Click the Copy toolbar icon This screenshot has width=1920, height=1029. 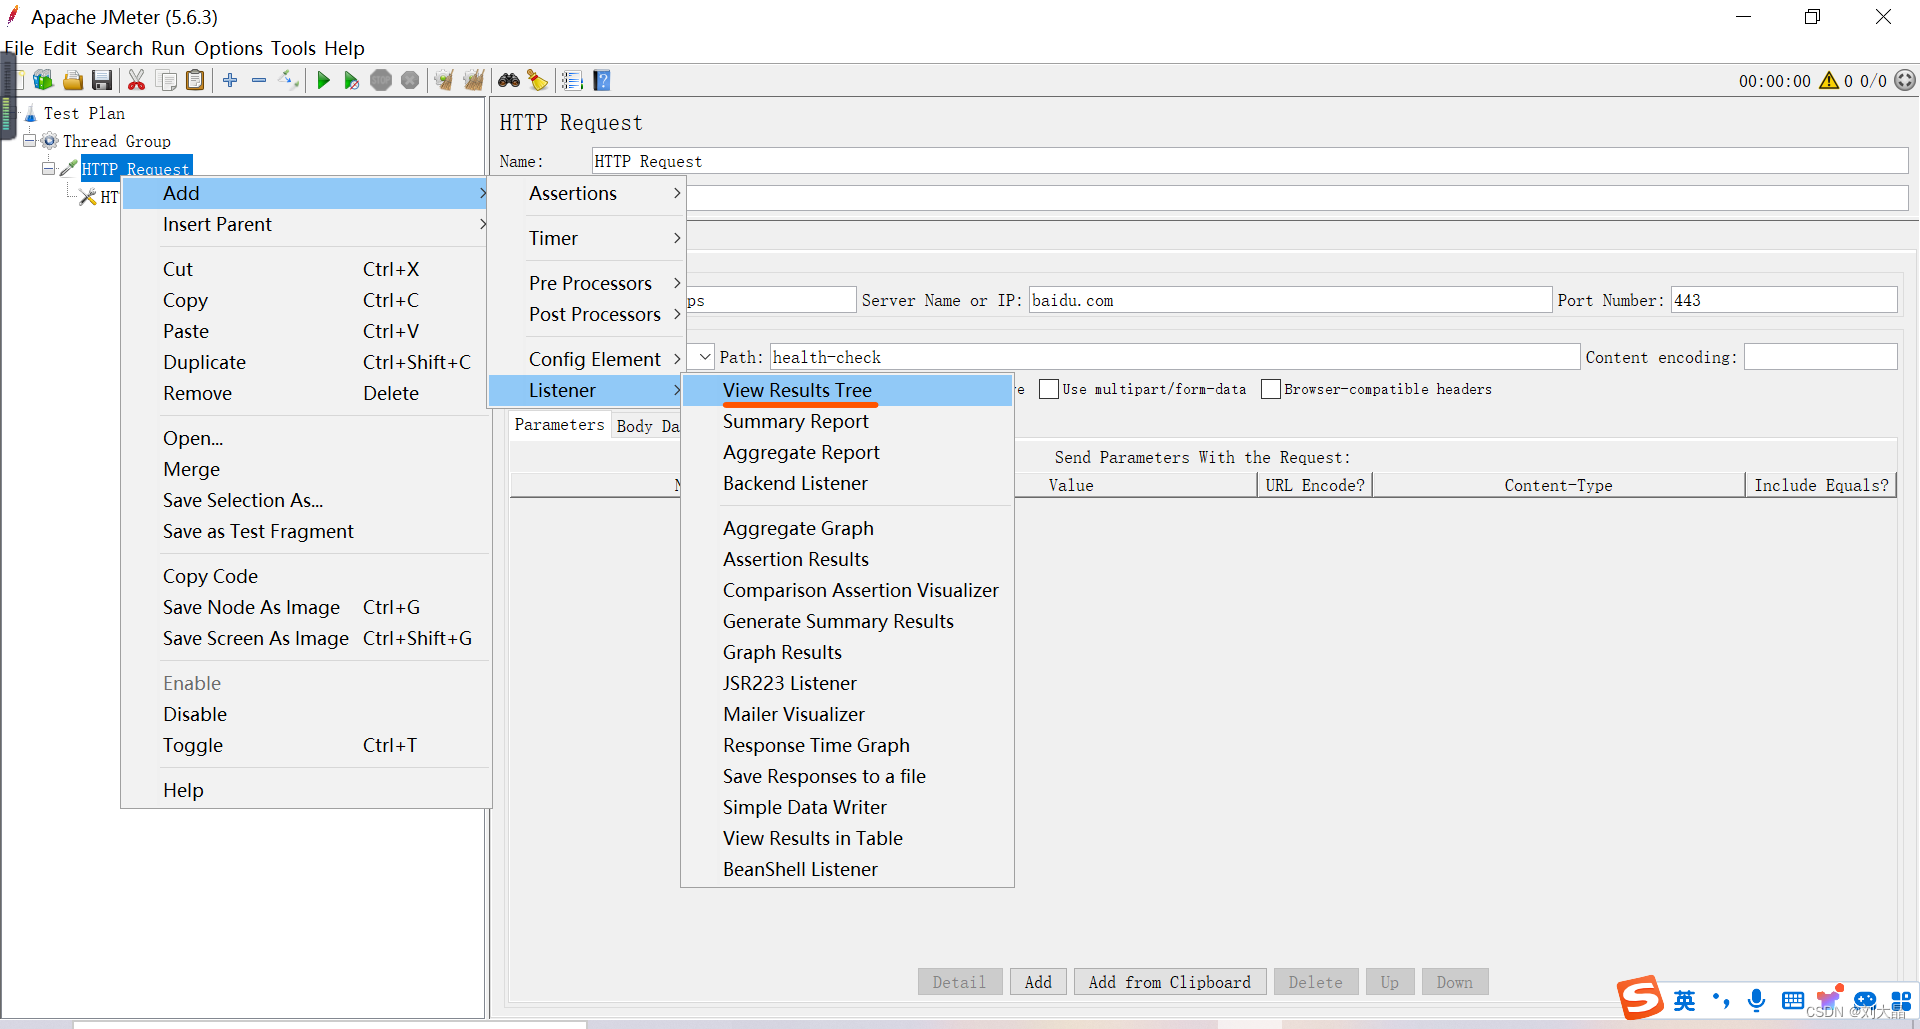click(x=167, y=80)
